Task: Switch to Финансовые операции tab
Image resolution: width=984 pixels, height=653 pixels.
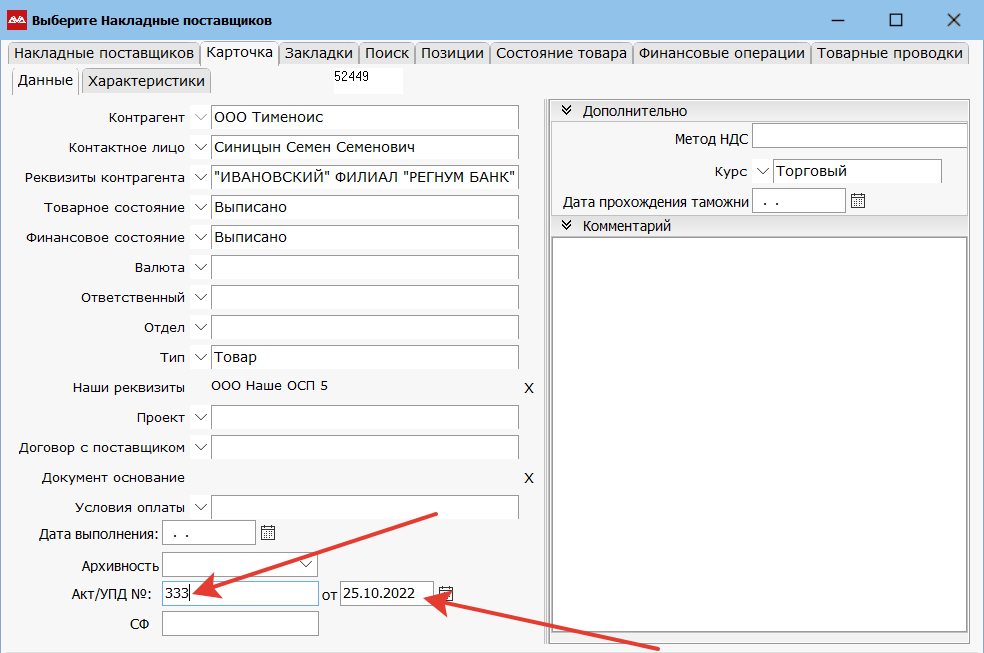Action: [722, 53]
